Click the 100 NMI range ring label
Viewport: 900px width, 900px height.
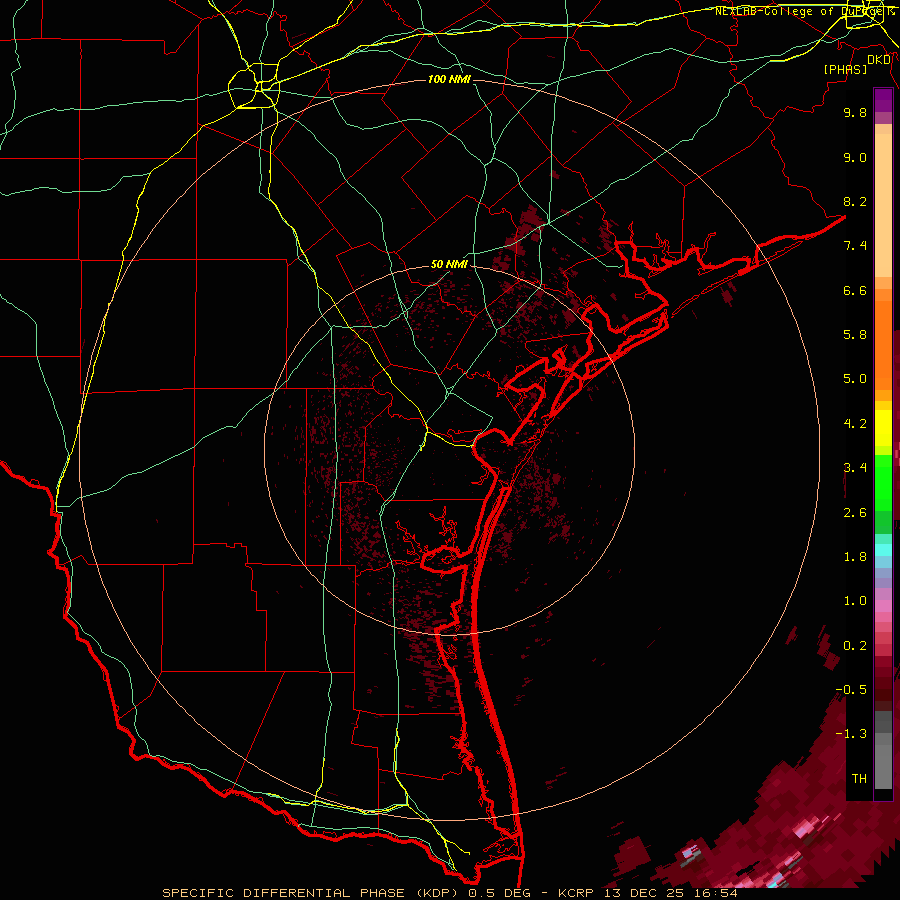click(x=449, y=79)
